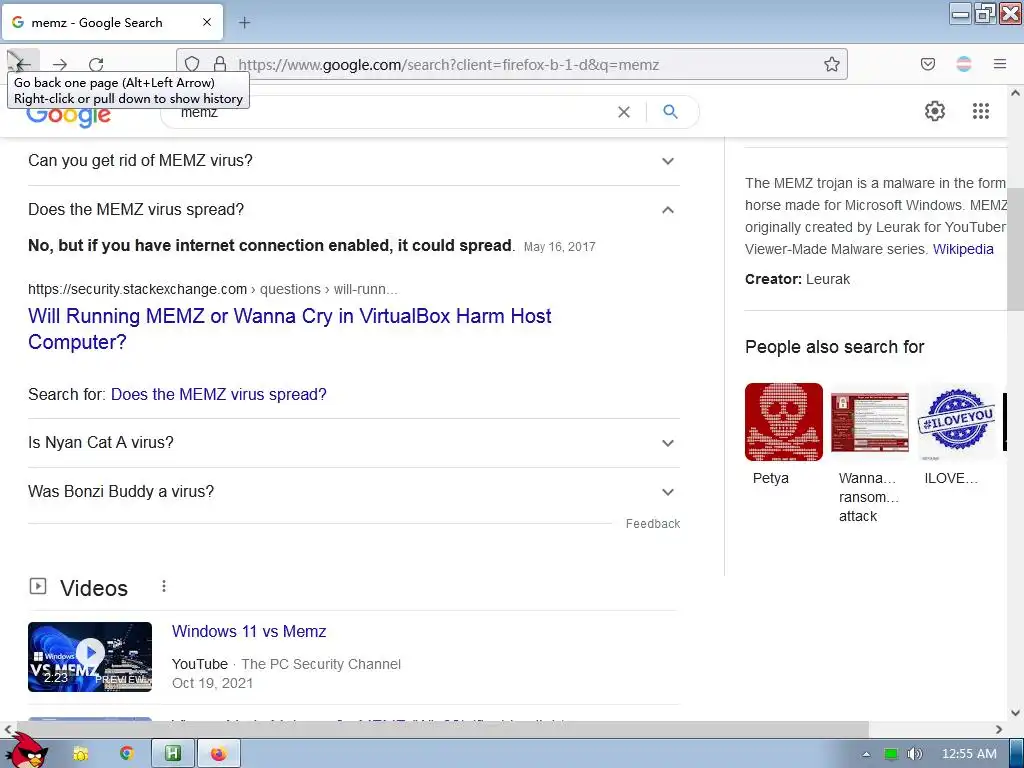Play the Windows 11 vs Memz video thumbnail
Image resolution: width=1024 pixels, height=768 pixels.
[x=90, y=656]
